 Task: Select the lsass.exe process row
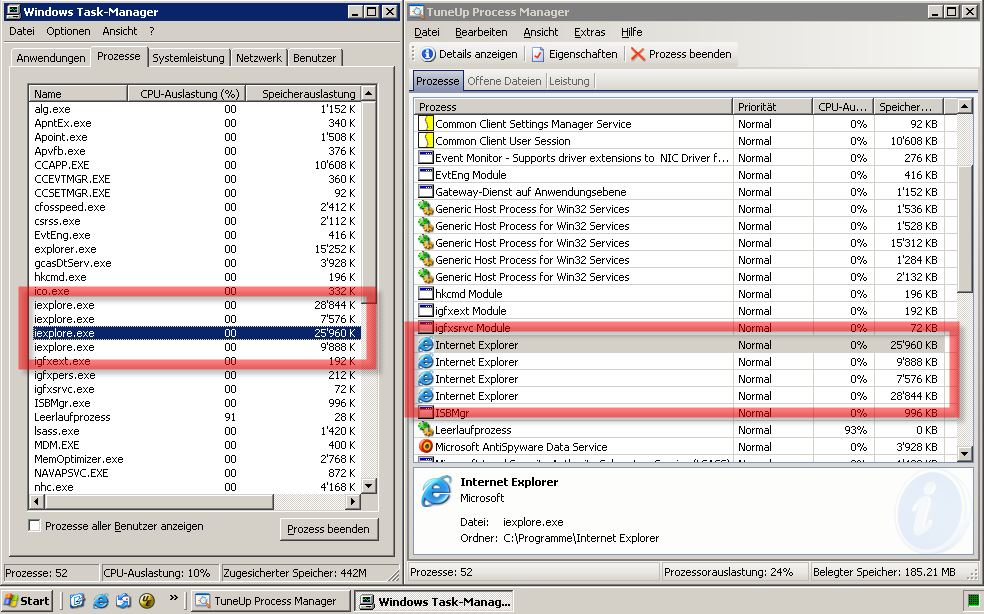point(195,431)
